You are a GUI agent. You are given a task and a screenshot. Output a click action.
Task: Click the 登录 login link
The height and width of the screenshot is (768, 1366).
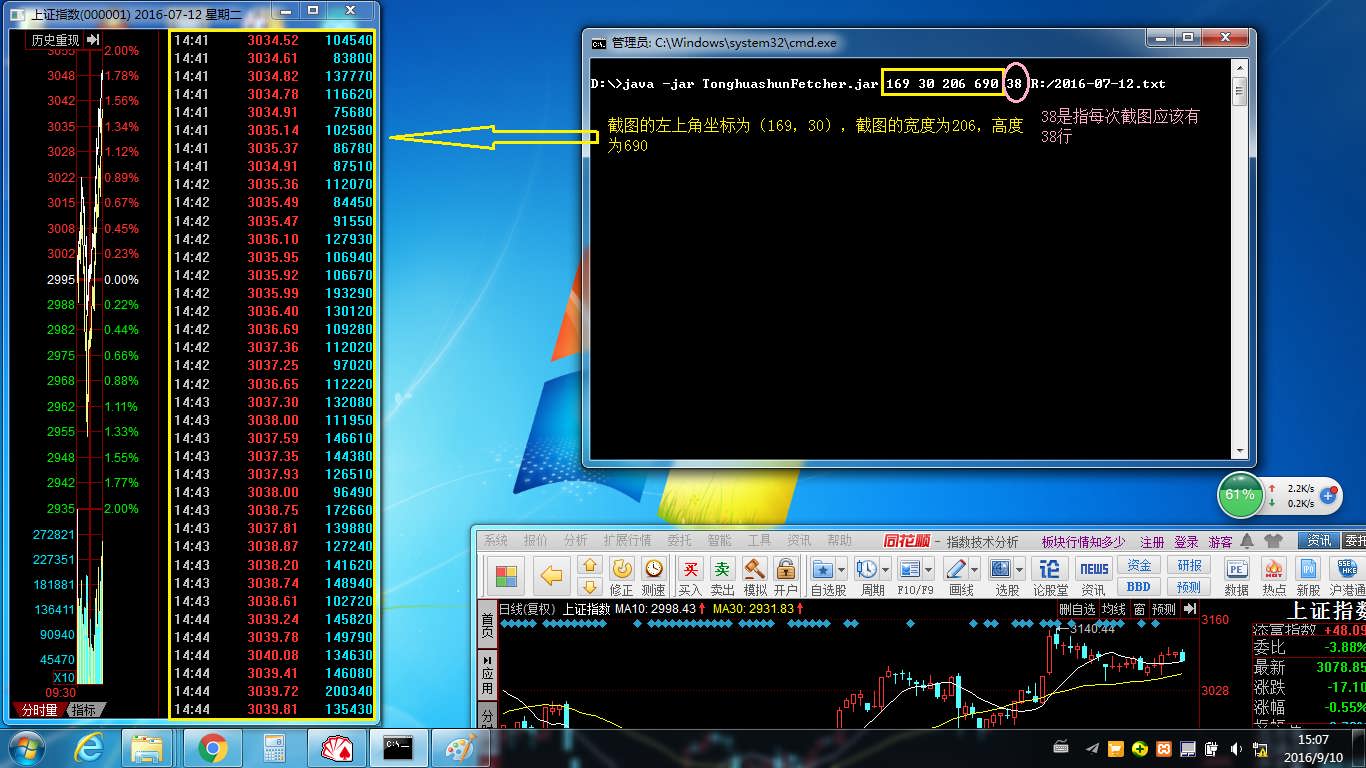click(1186, 542)
